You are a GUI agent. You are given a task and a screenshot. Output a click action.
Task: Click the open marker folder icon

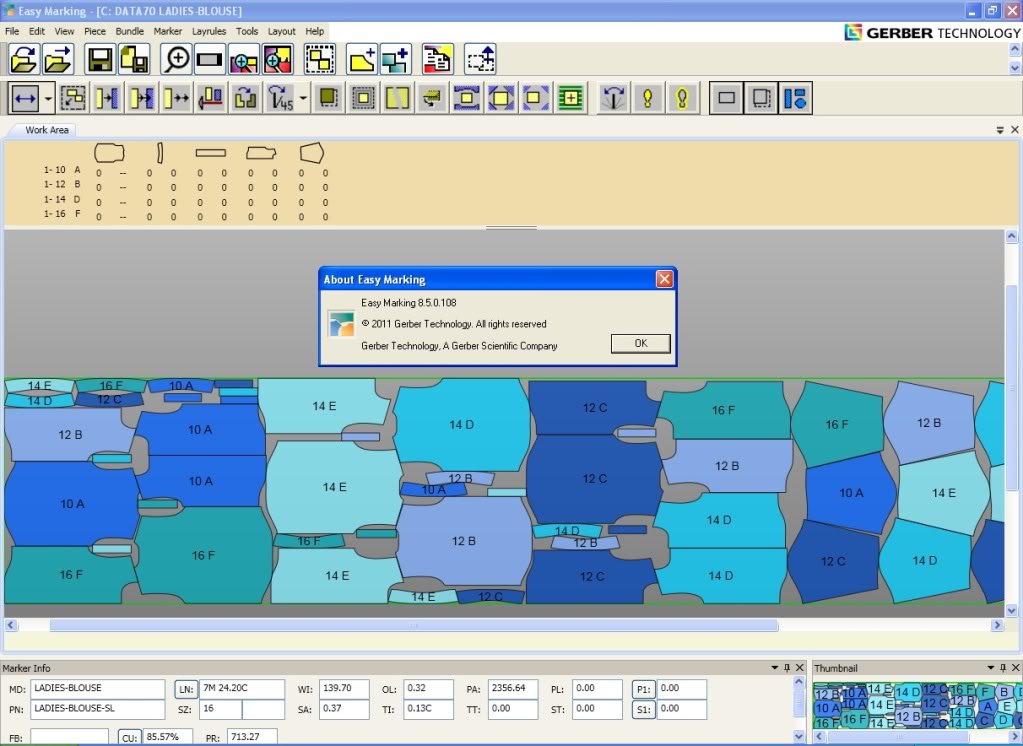(x=24, y=59)
